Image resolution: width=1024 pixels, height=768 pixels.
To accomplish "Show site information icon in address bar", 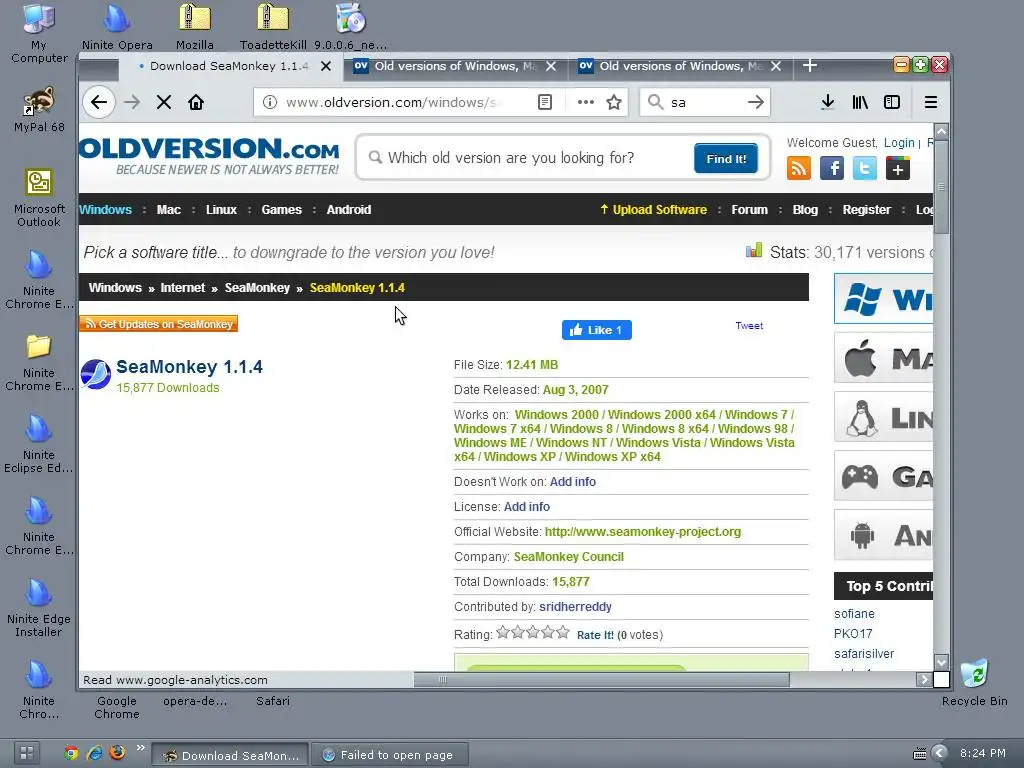I will (x=270, y=103).
